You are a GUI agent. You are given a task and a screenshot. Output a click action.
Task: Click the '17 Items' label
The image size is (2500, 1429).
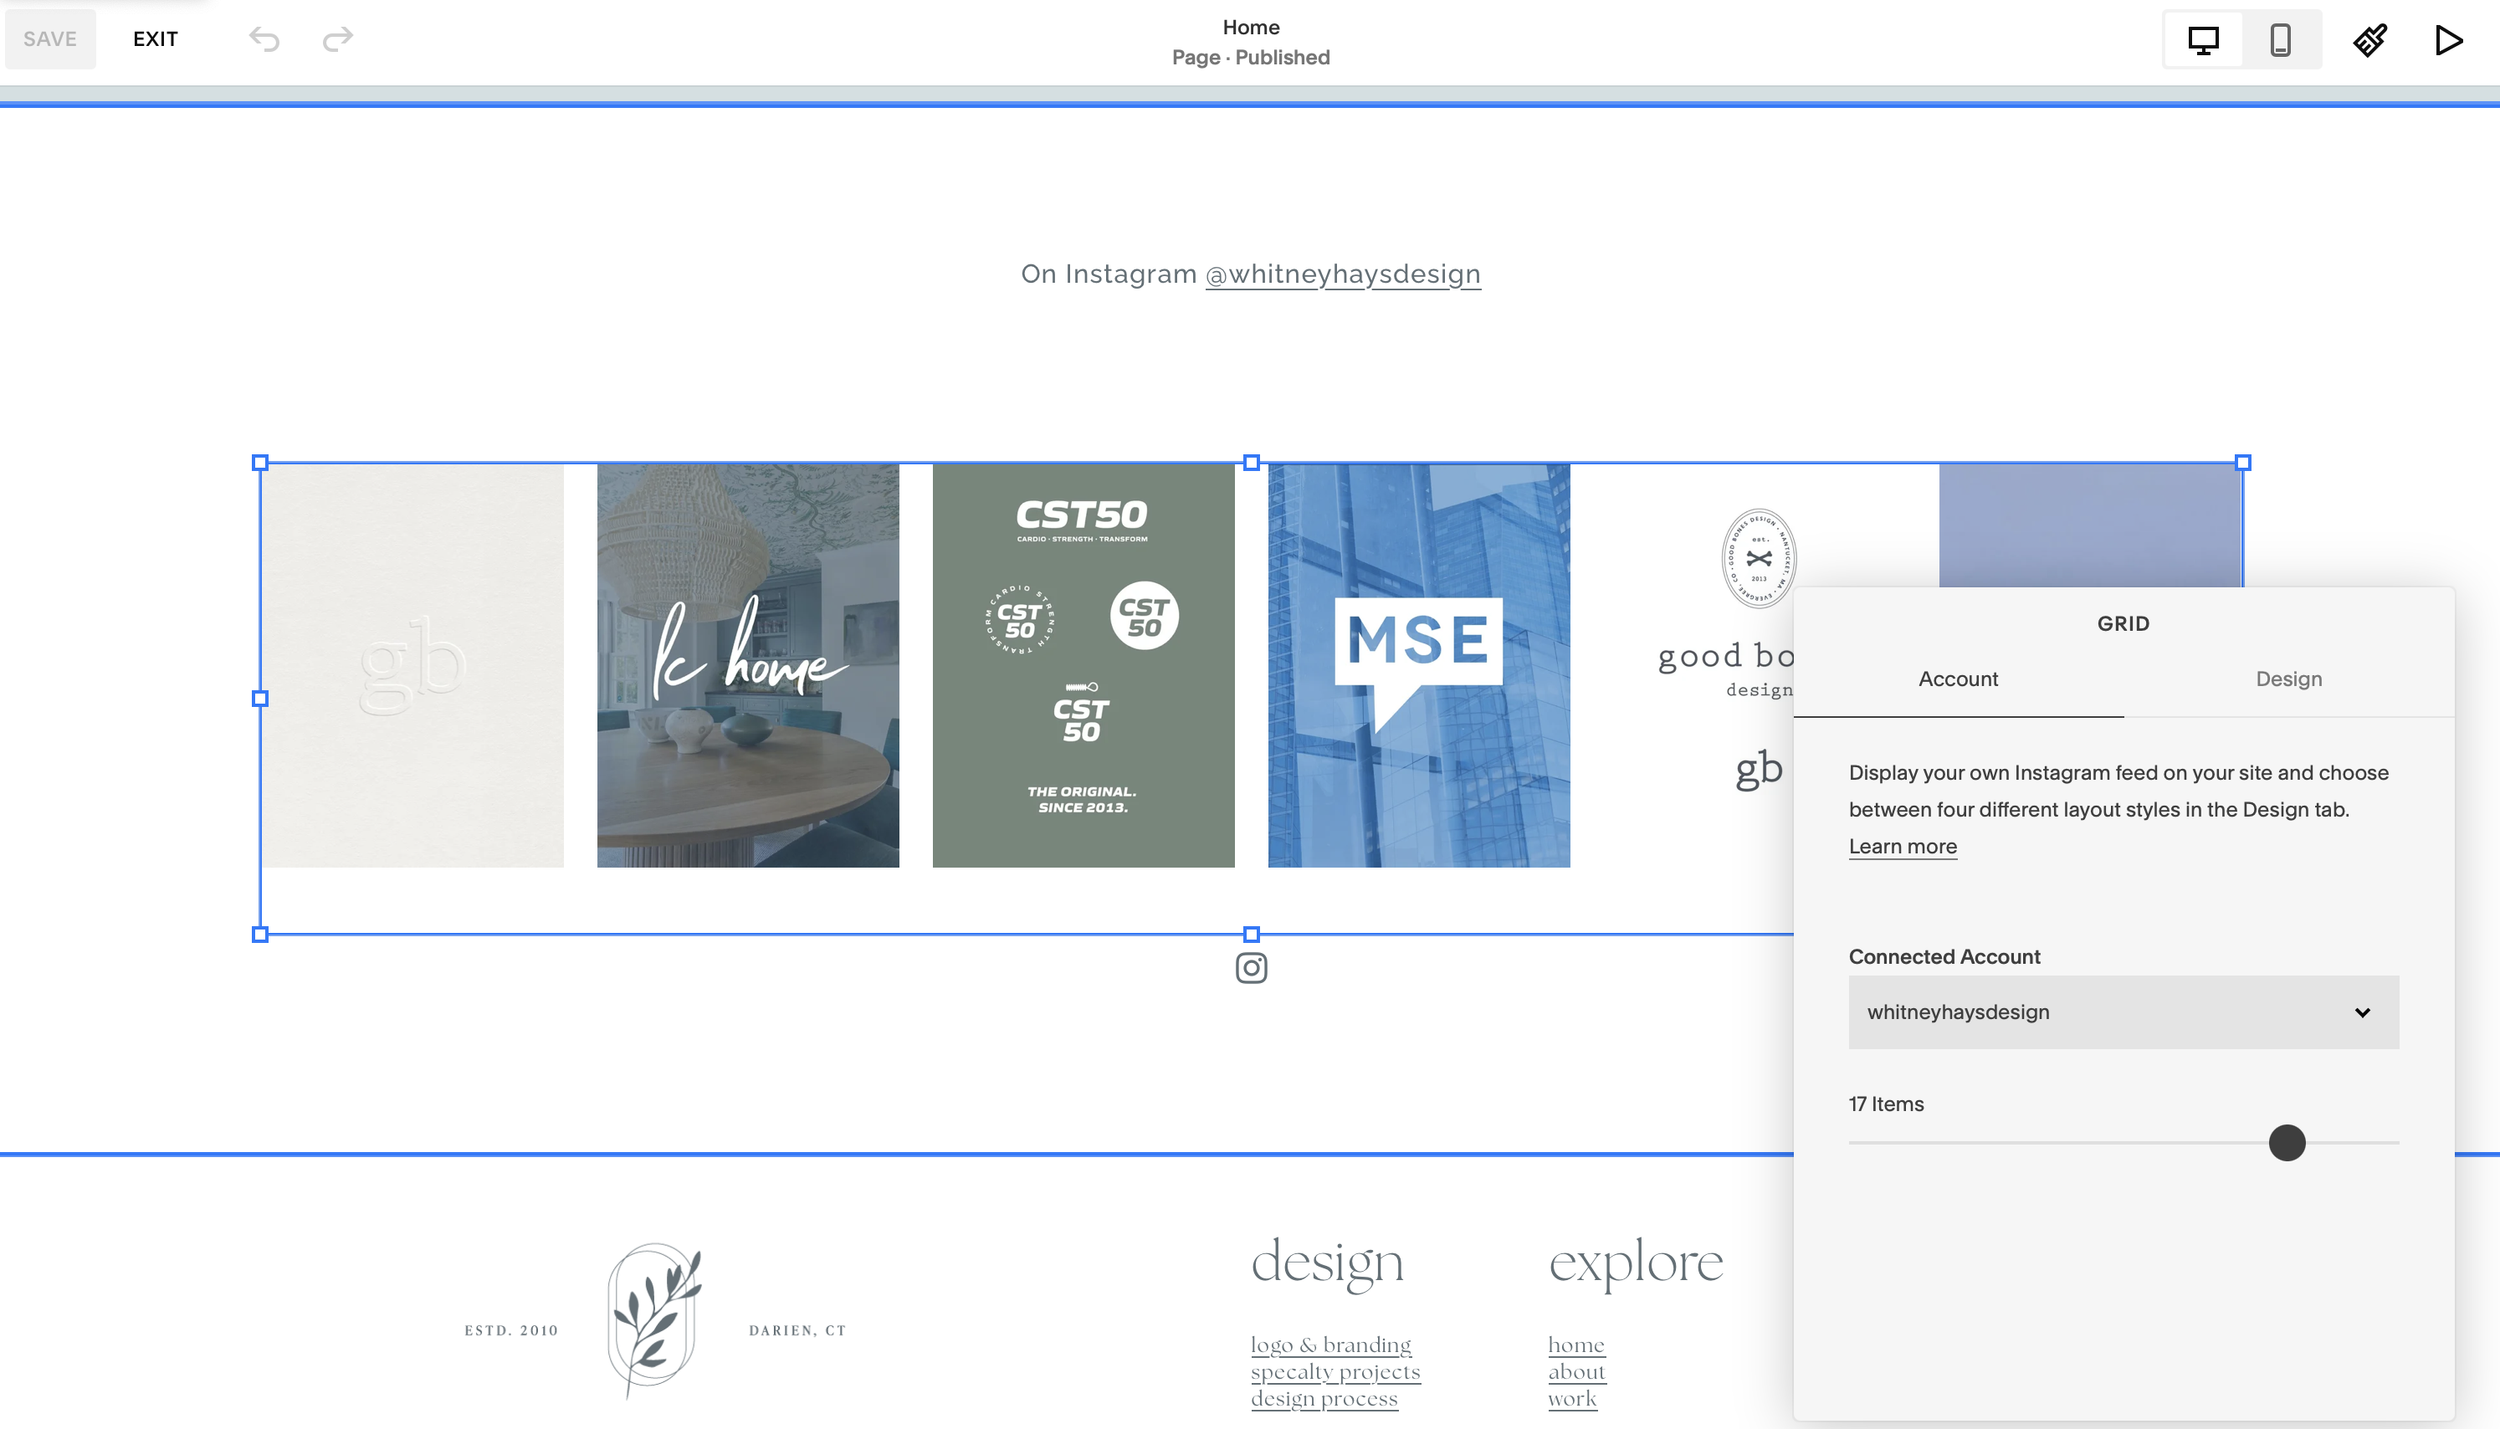[x=1886, y=1104]
